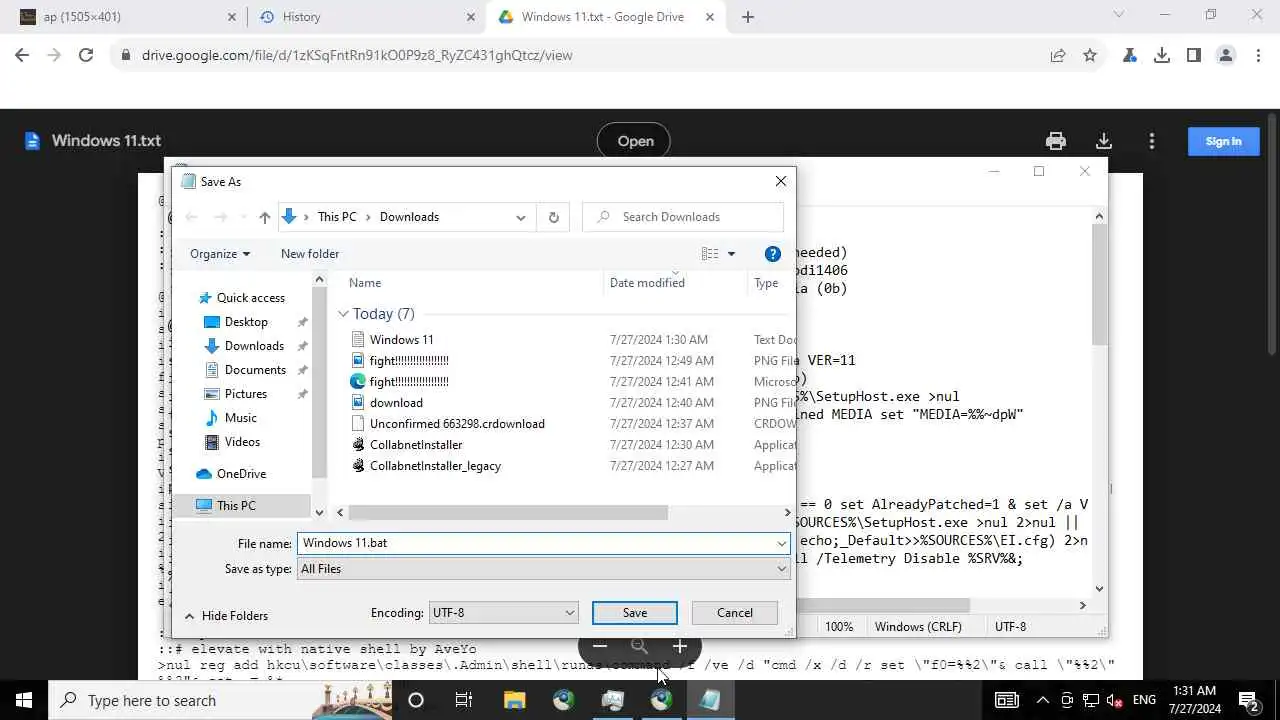Viewport: 1280px width, 720px height.
Task: Click the Save button
Action: click(635, 613)
